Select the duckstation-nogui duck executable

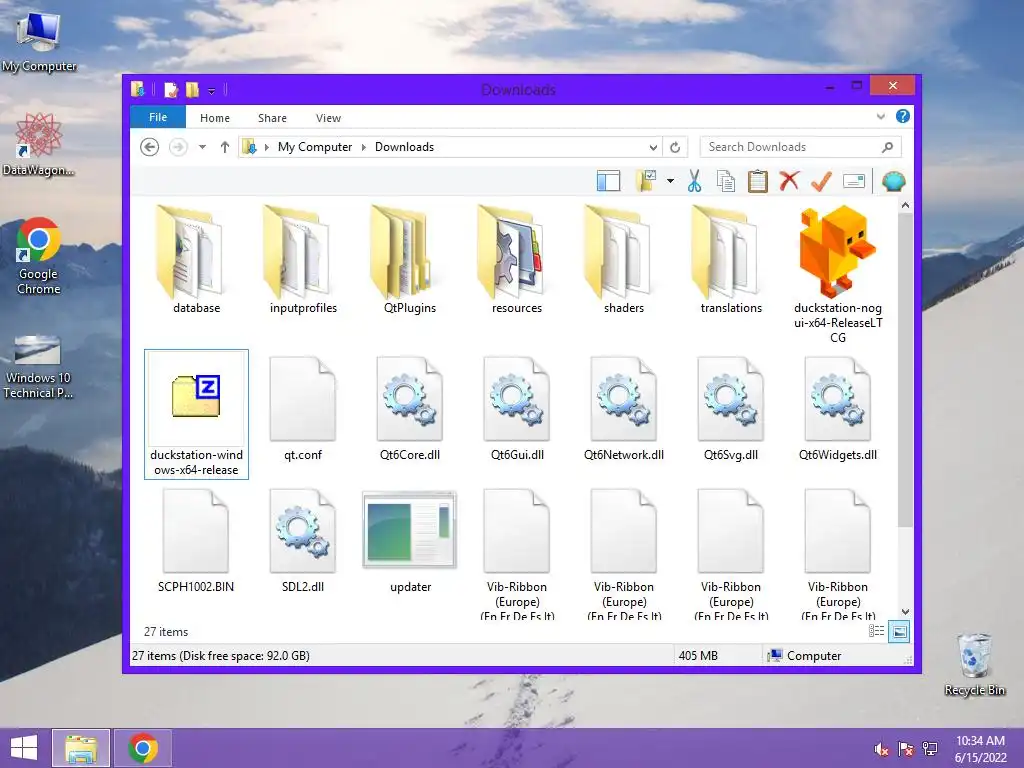coord(838,274)
